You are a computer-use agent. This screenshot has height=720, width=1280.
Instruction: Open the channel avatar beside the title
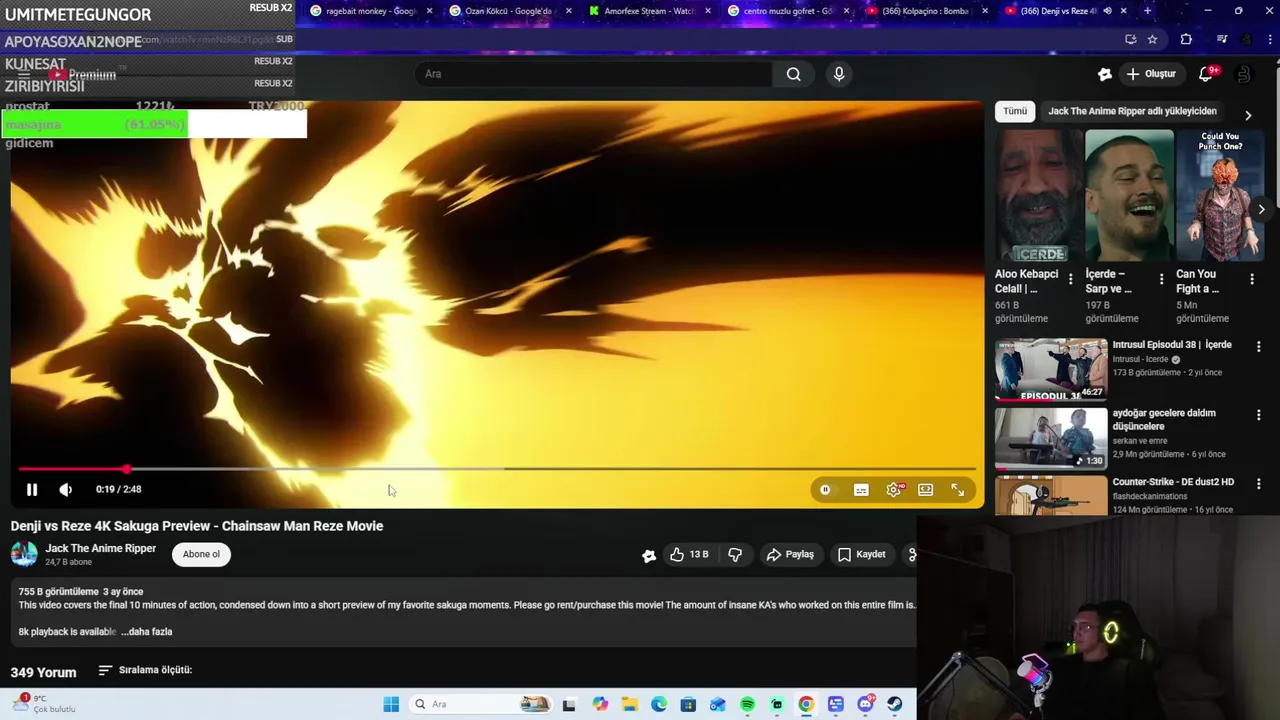[24, 554]
